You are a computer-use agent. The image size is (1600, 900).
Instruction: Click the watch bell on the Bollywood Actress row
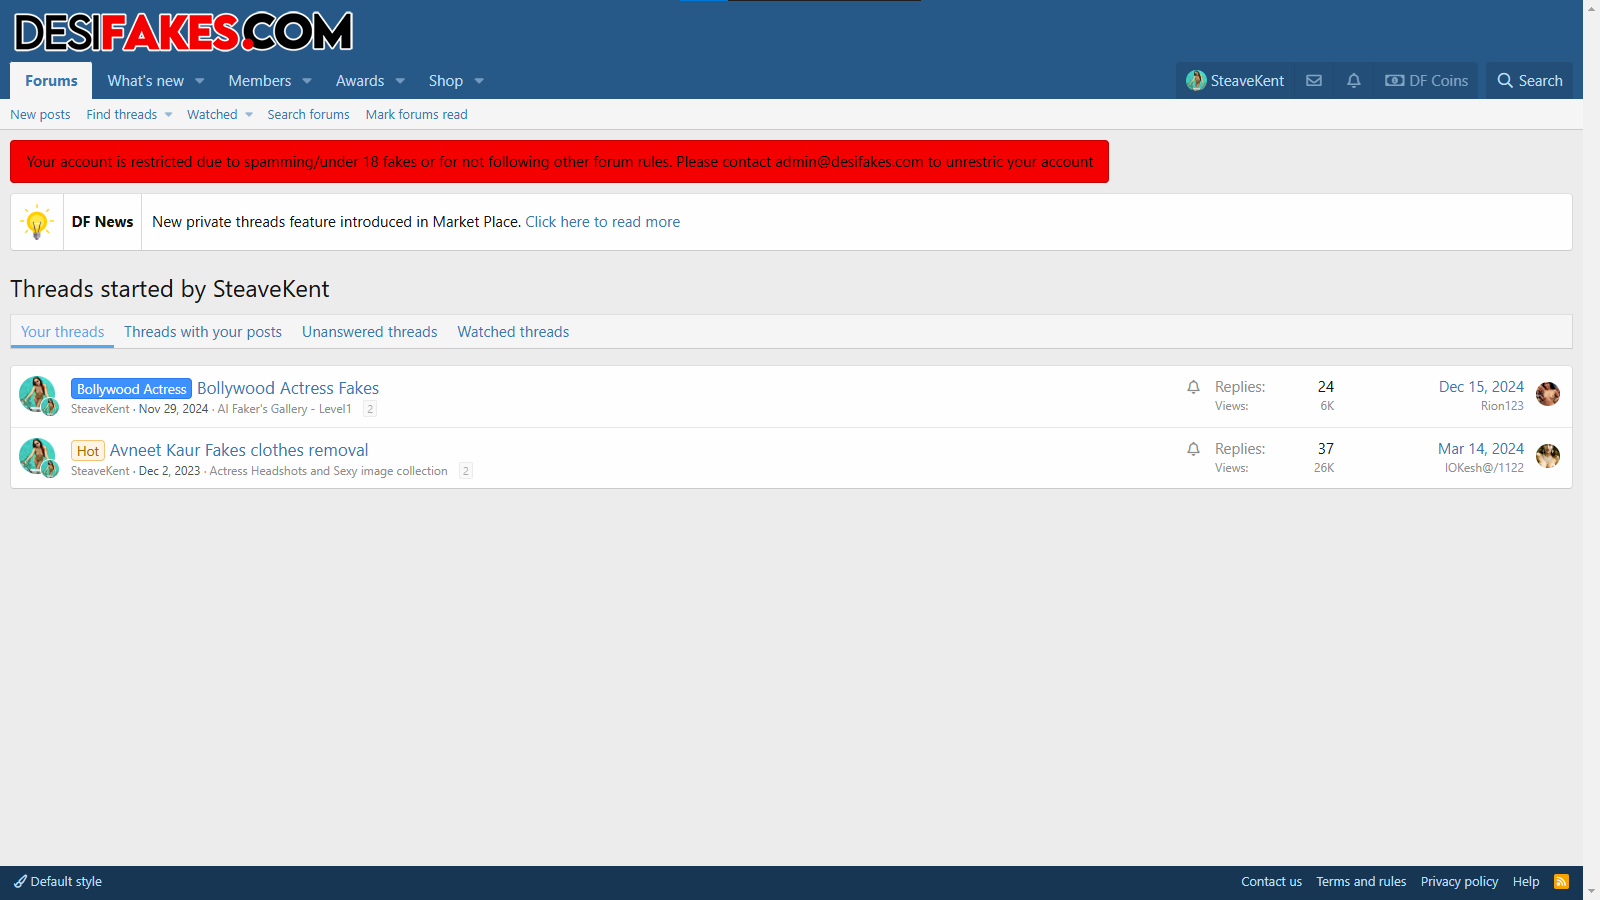point(1193,387)
